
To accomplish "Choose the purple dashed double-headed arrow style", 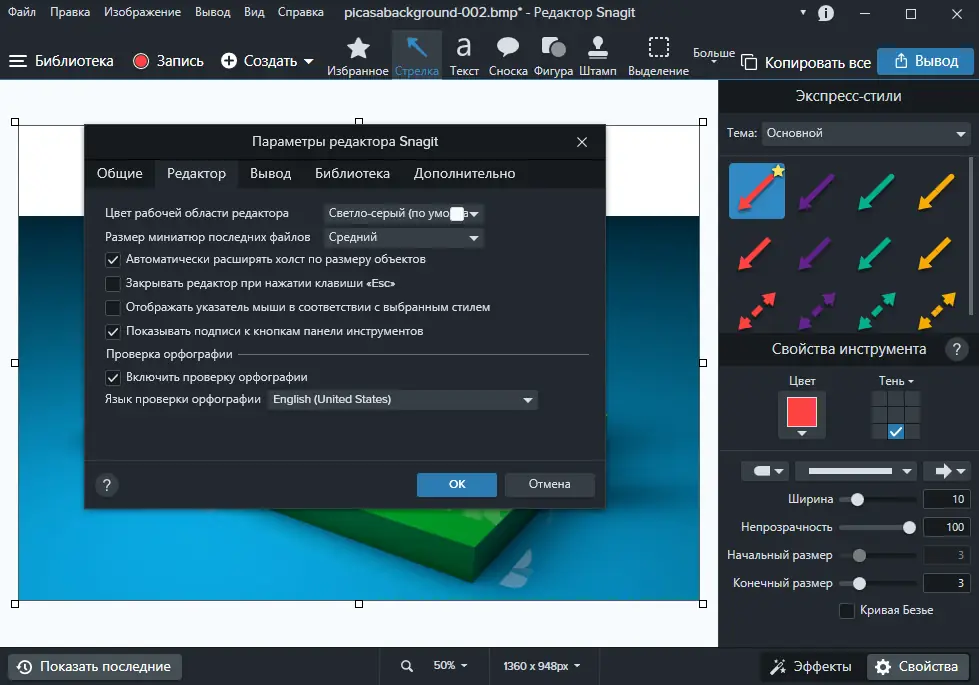I will 816,310.
